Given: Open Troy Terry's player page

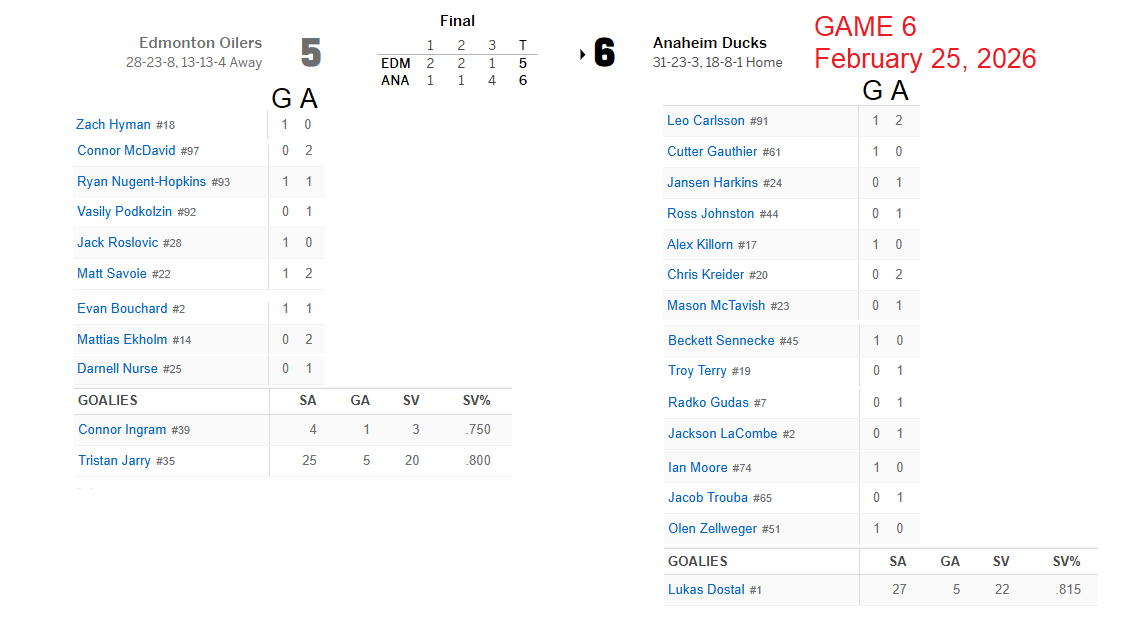Looking at the screenshot, I should [697, 371].
